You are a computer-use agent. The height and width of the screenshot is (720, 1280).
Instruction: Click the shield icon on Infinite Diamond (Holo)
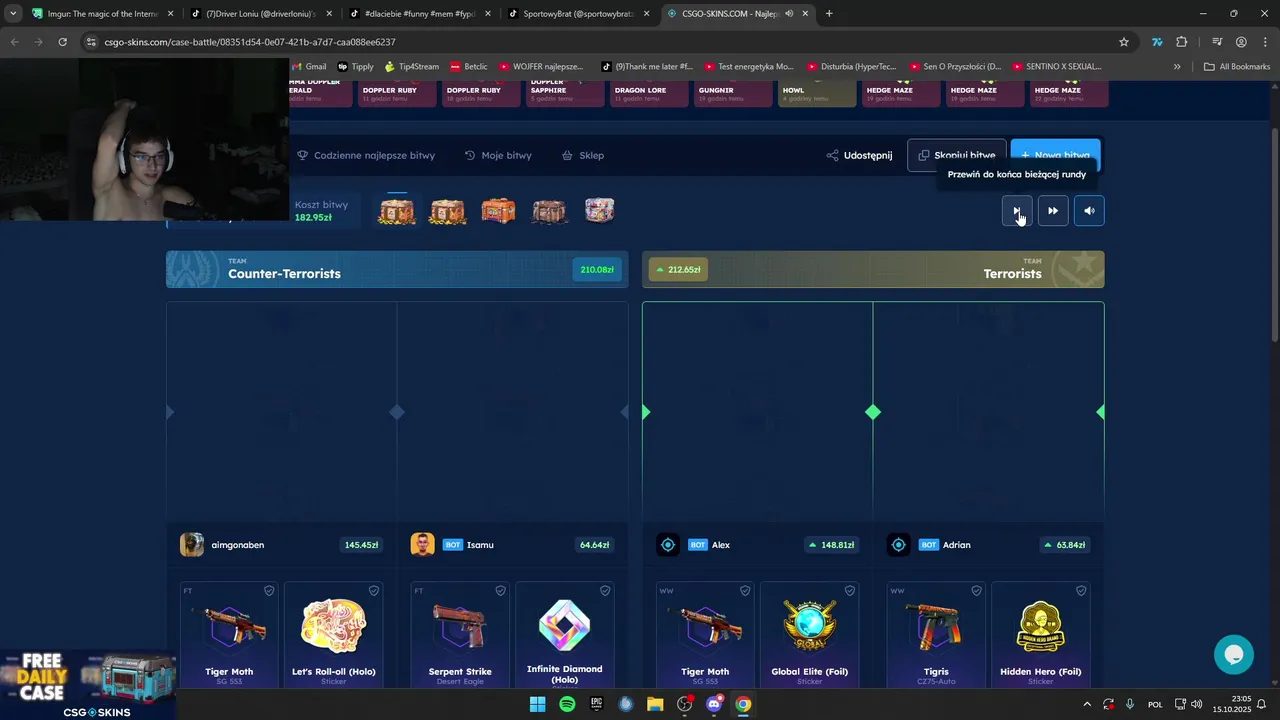click(605, 591)
